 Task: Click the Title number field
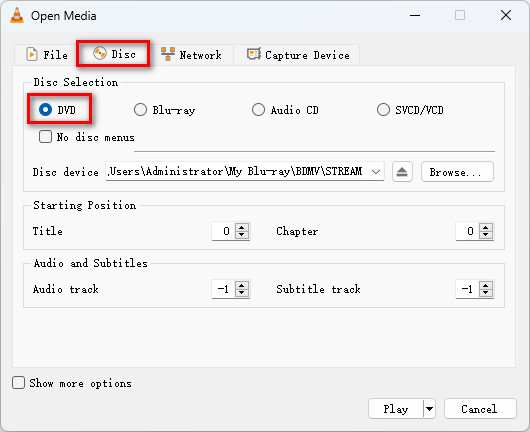(223, 231)
